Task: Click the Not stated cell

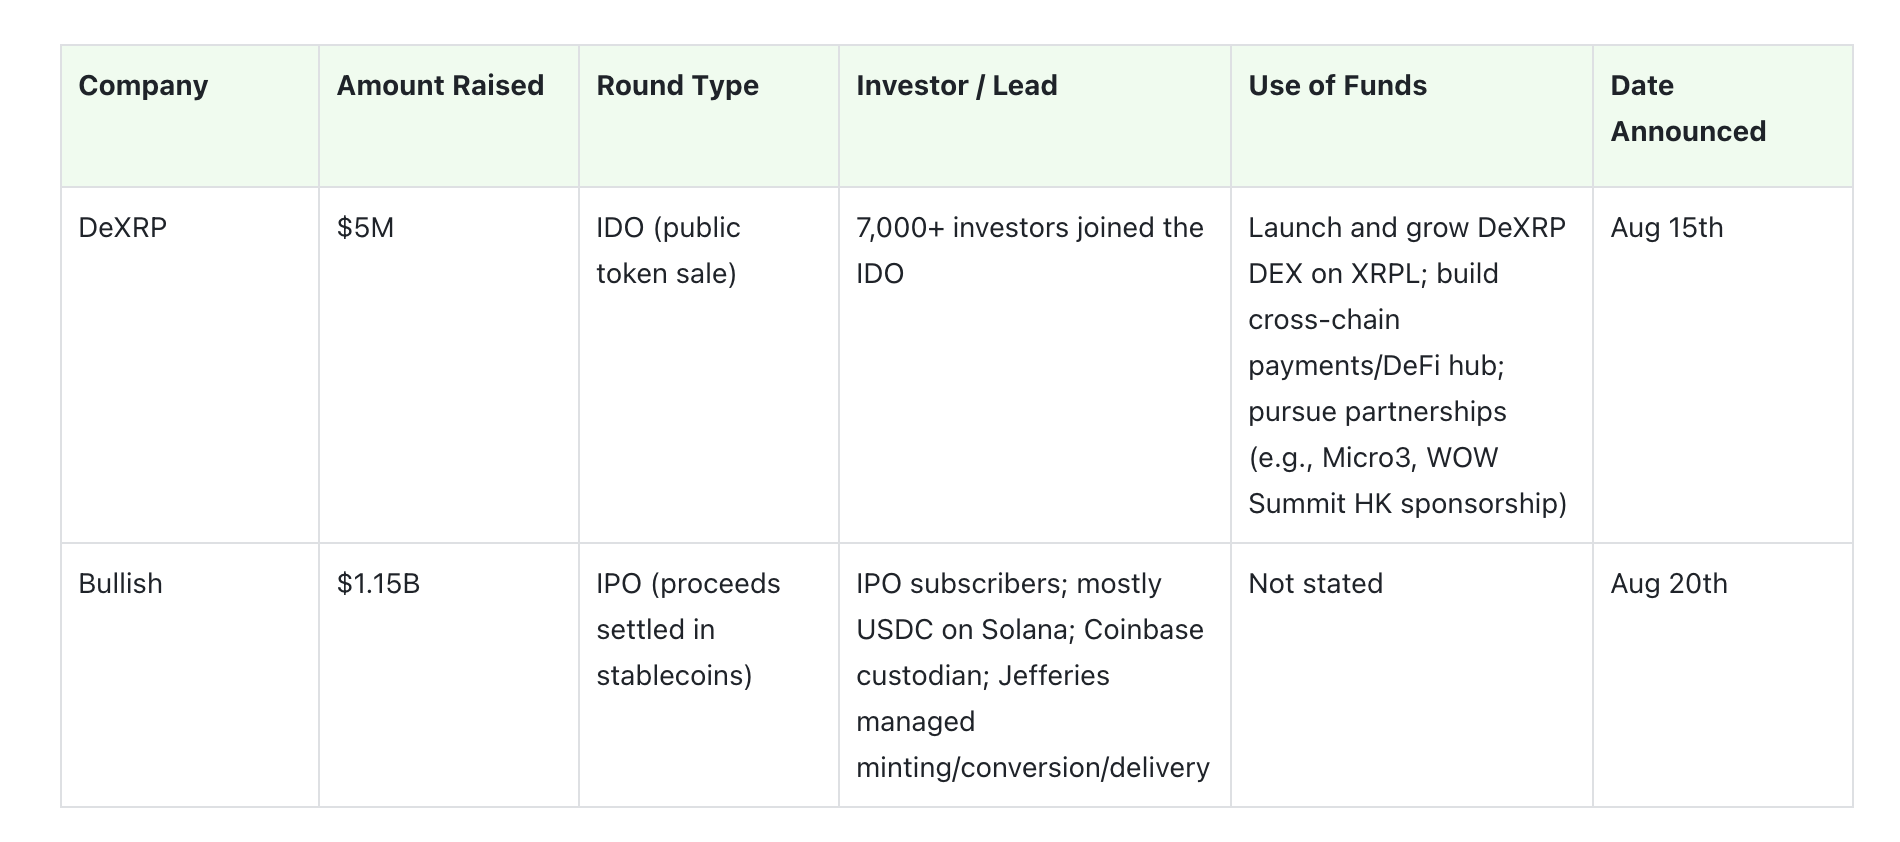Action: [1315, 584]
